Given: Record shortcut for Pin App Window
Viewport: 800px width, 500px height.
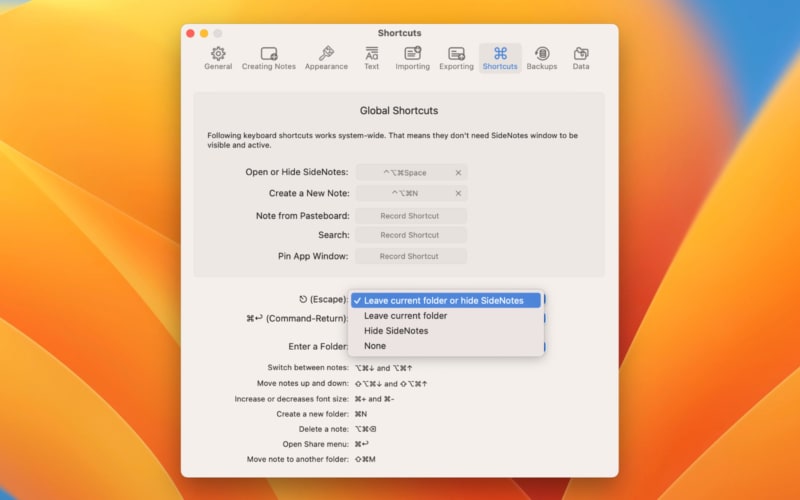Looking at the screenshot, I should click(x=411, y=256).
